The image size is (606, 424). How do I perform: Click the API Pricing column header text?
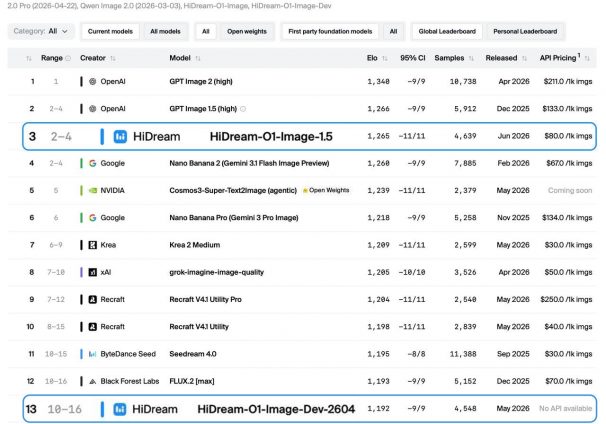click(x=558, y=58)
